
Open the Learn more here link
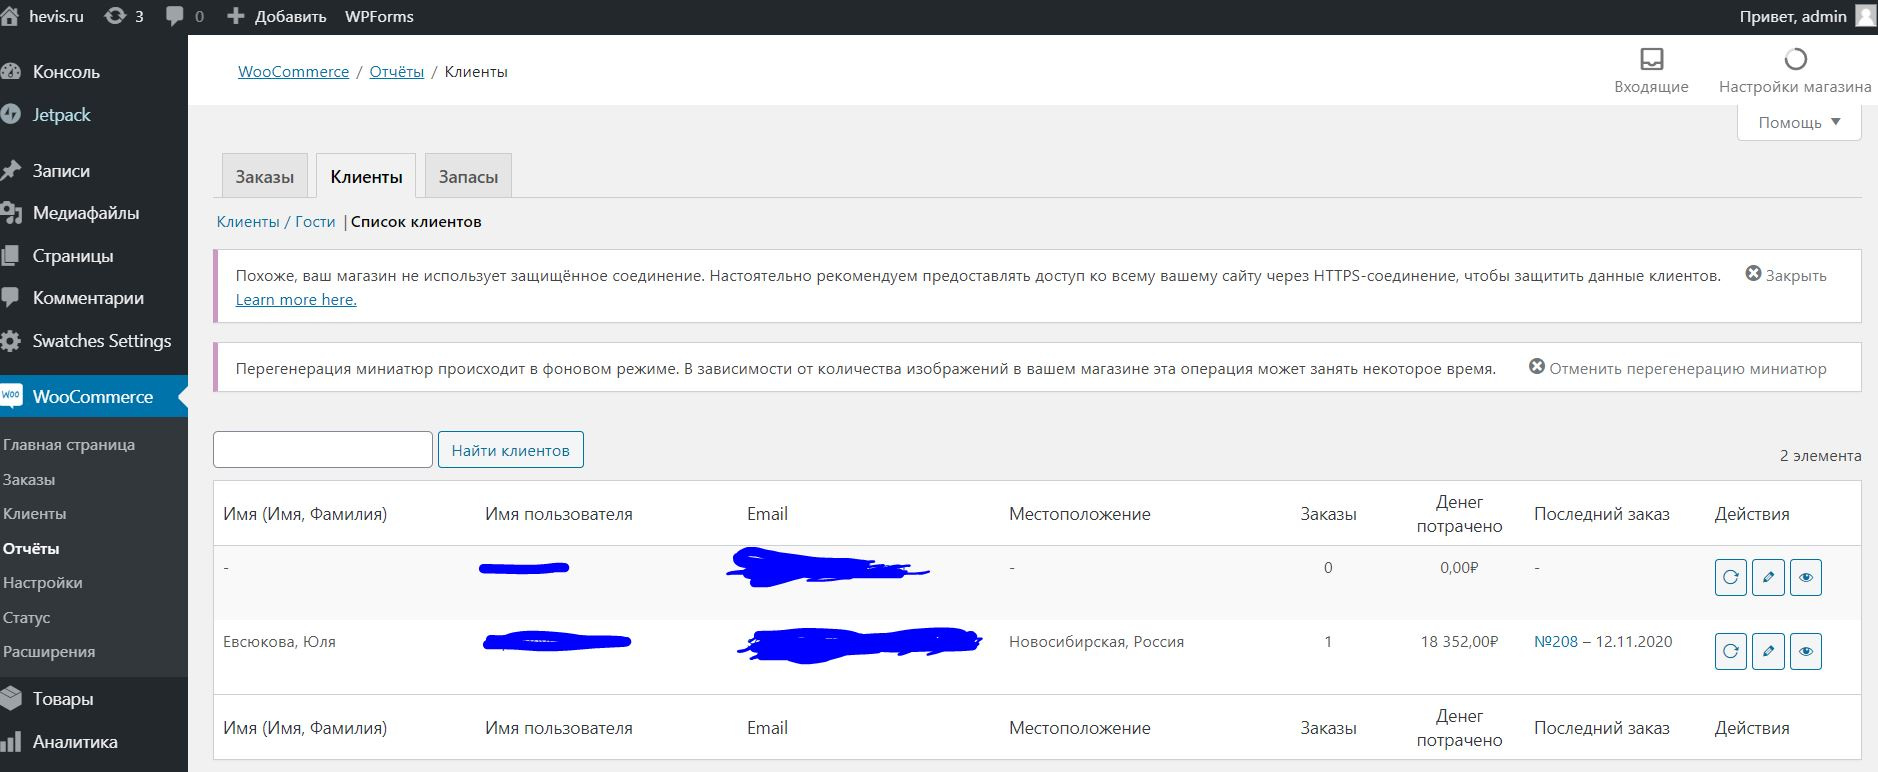point(296,300)
